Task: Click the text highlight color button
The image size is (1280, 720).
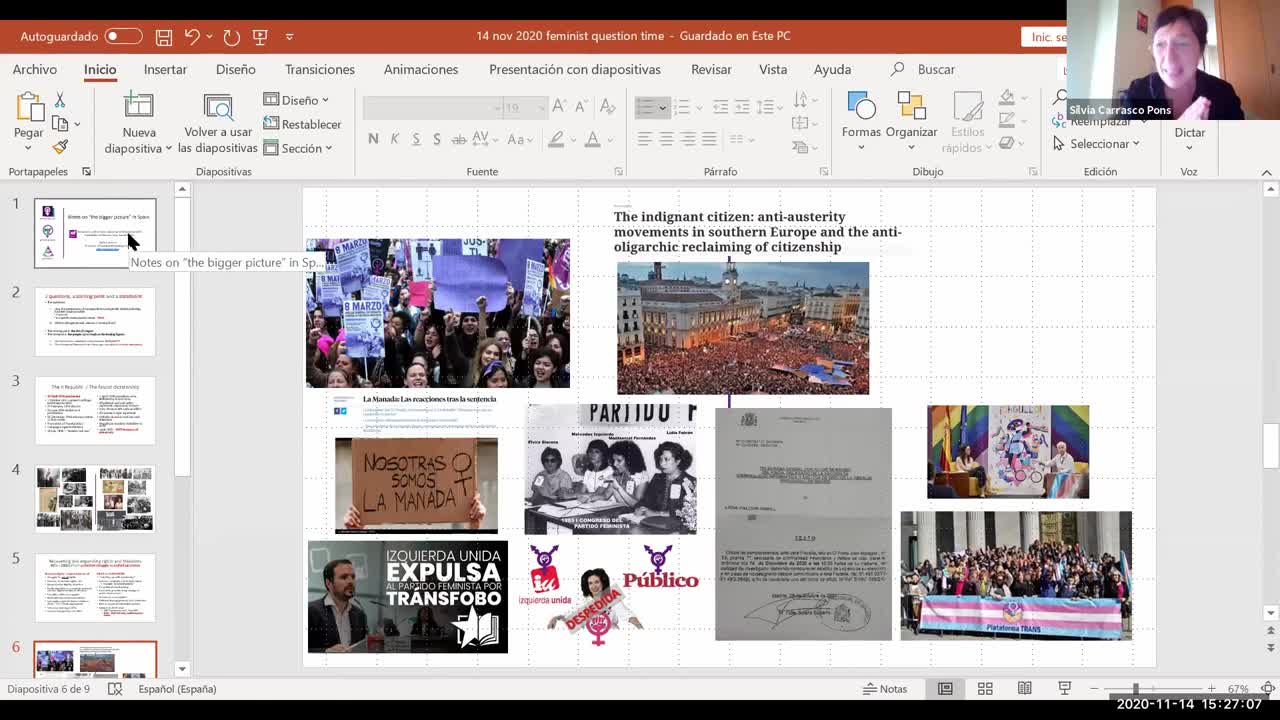Action: (x=556, y=139)
